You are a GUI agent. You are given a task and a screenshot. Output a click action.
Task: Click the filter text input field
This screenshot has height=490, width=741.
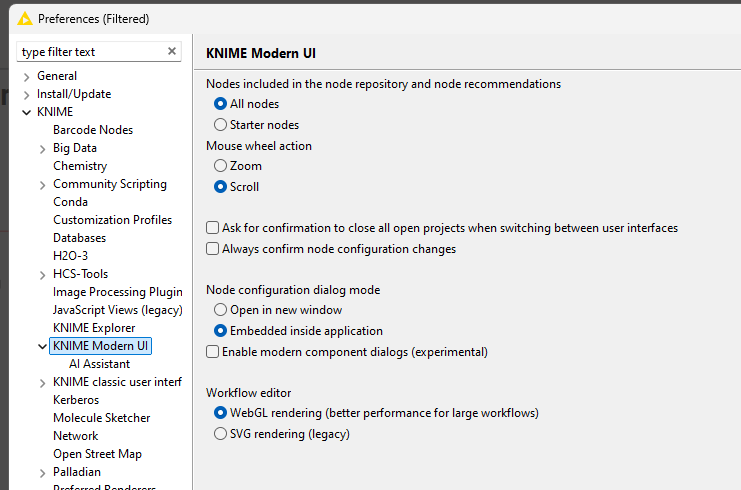88,52
